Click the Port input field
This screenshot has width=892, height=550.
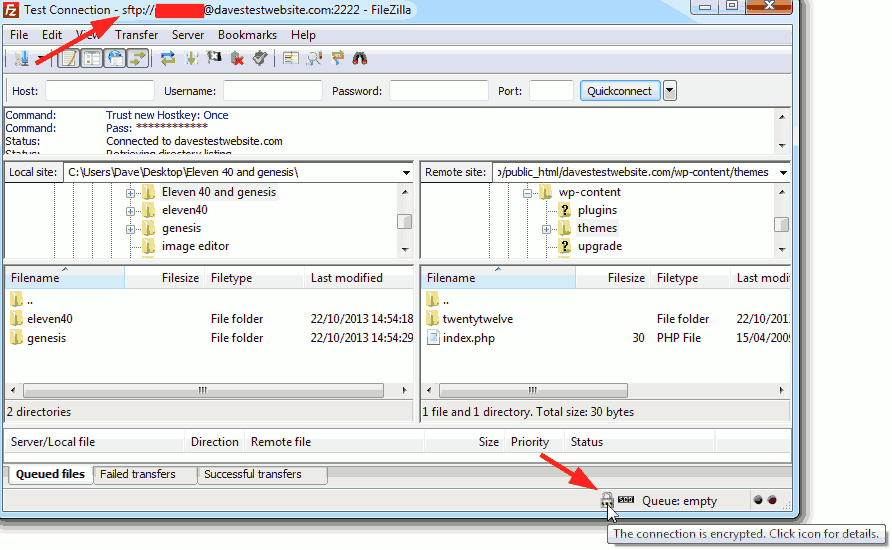pos(551,90)
